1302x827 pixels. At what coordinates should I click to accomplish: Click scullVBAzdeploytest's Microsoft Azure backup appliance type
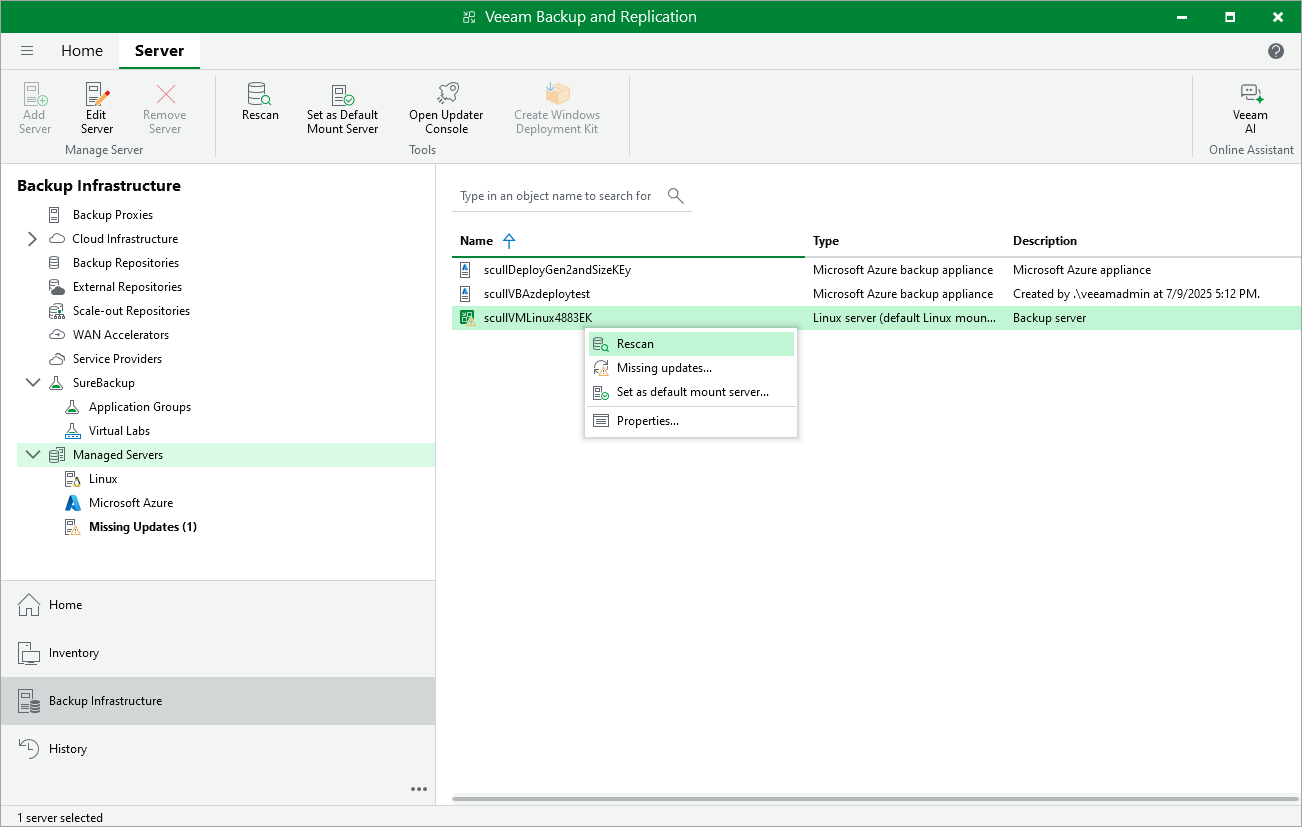(903, 294)
